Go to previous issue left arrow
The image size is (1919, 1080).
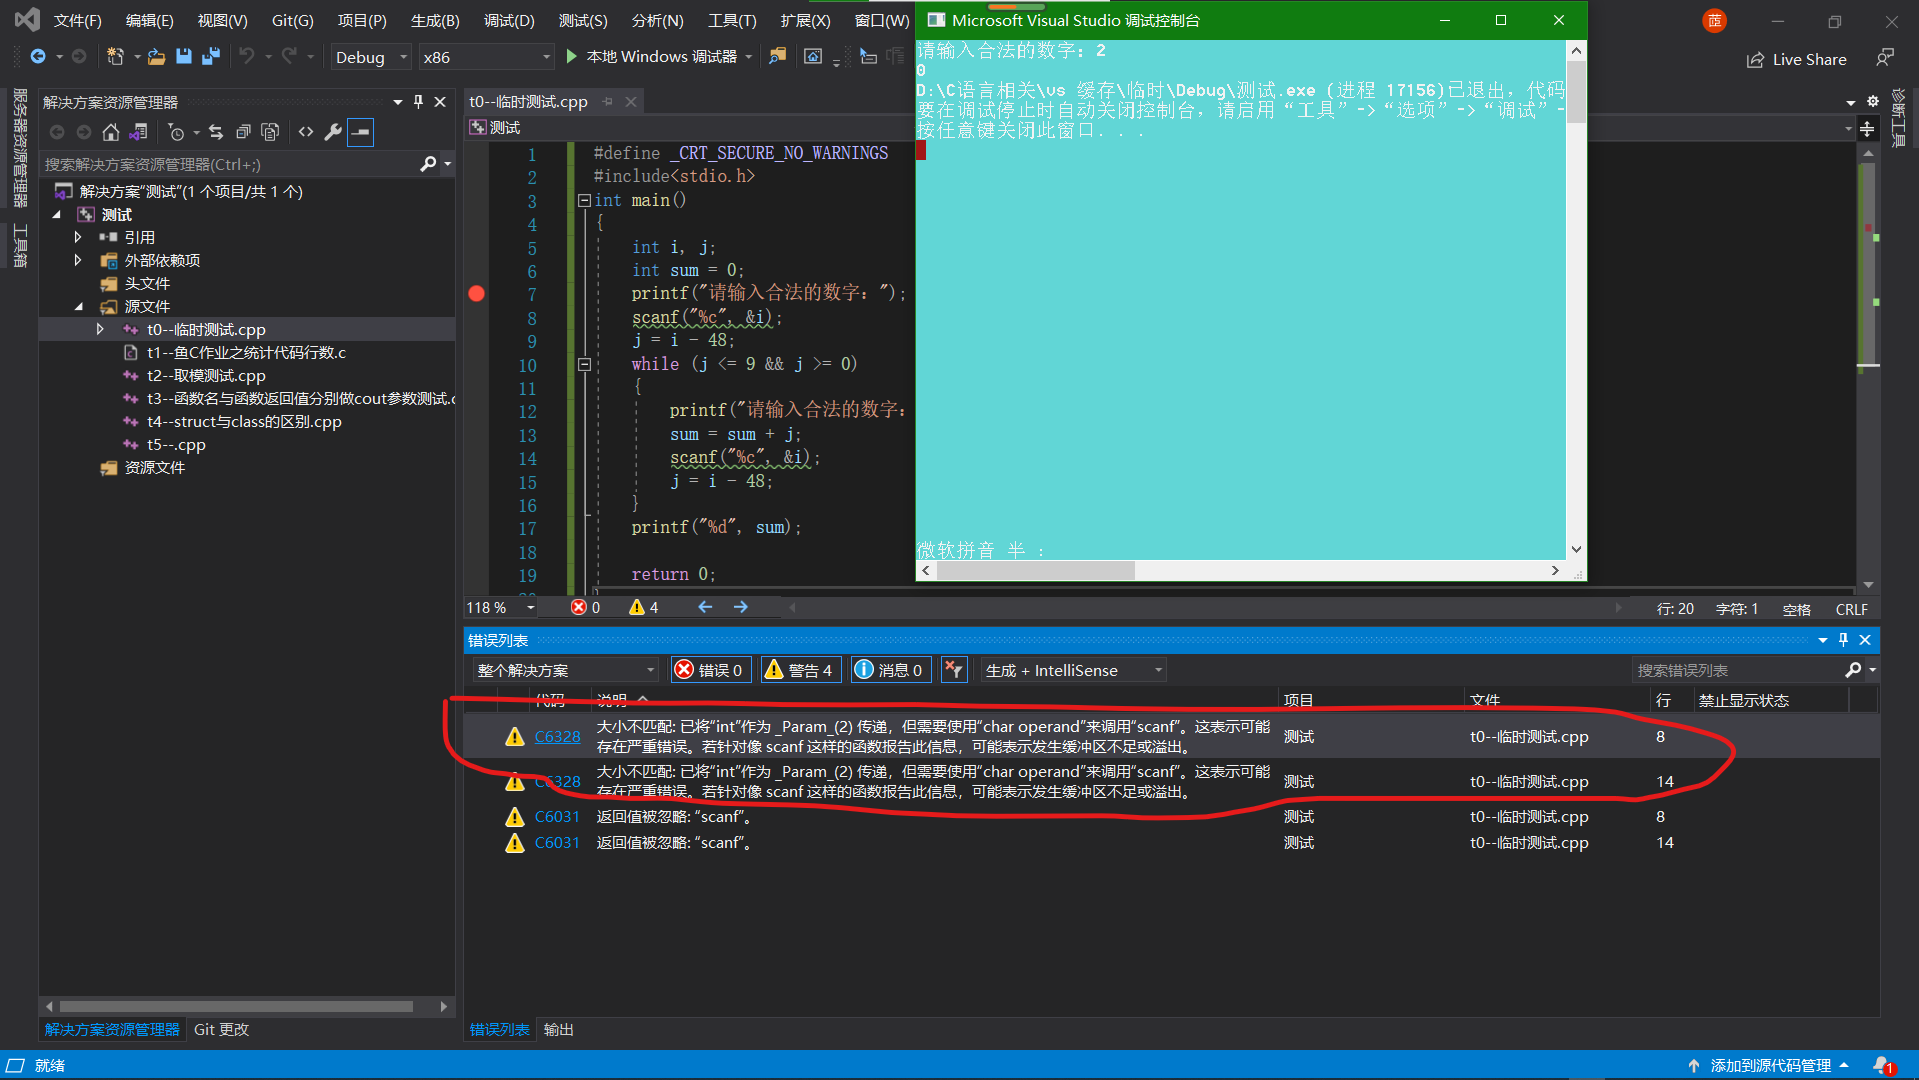tap(705, 607)
